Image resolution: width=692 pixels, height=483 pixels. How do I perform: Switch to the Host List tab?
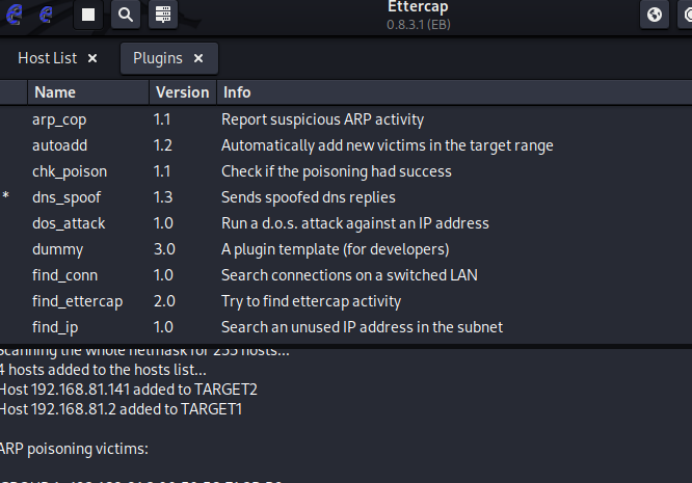tap(47, 58)
